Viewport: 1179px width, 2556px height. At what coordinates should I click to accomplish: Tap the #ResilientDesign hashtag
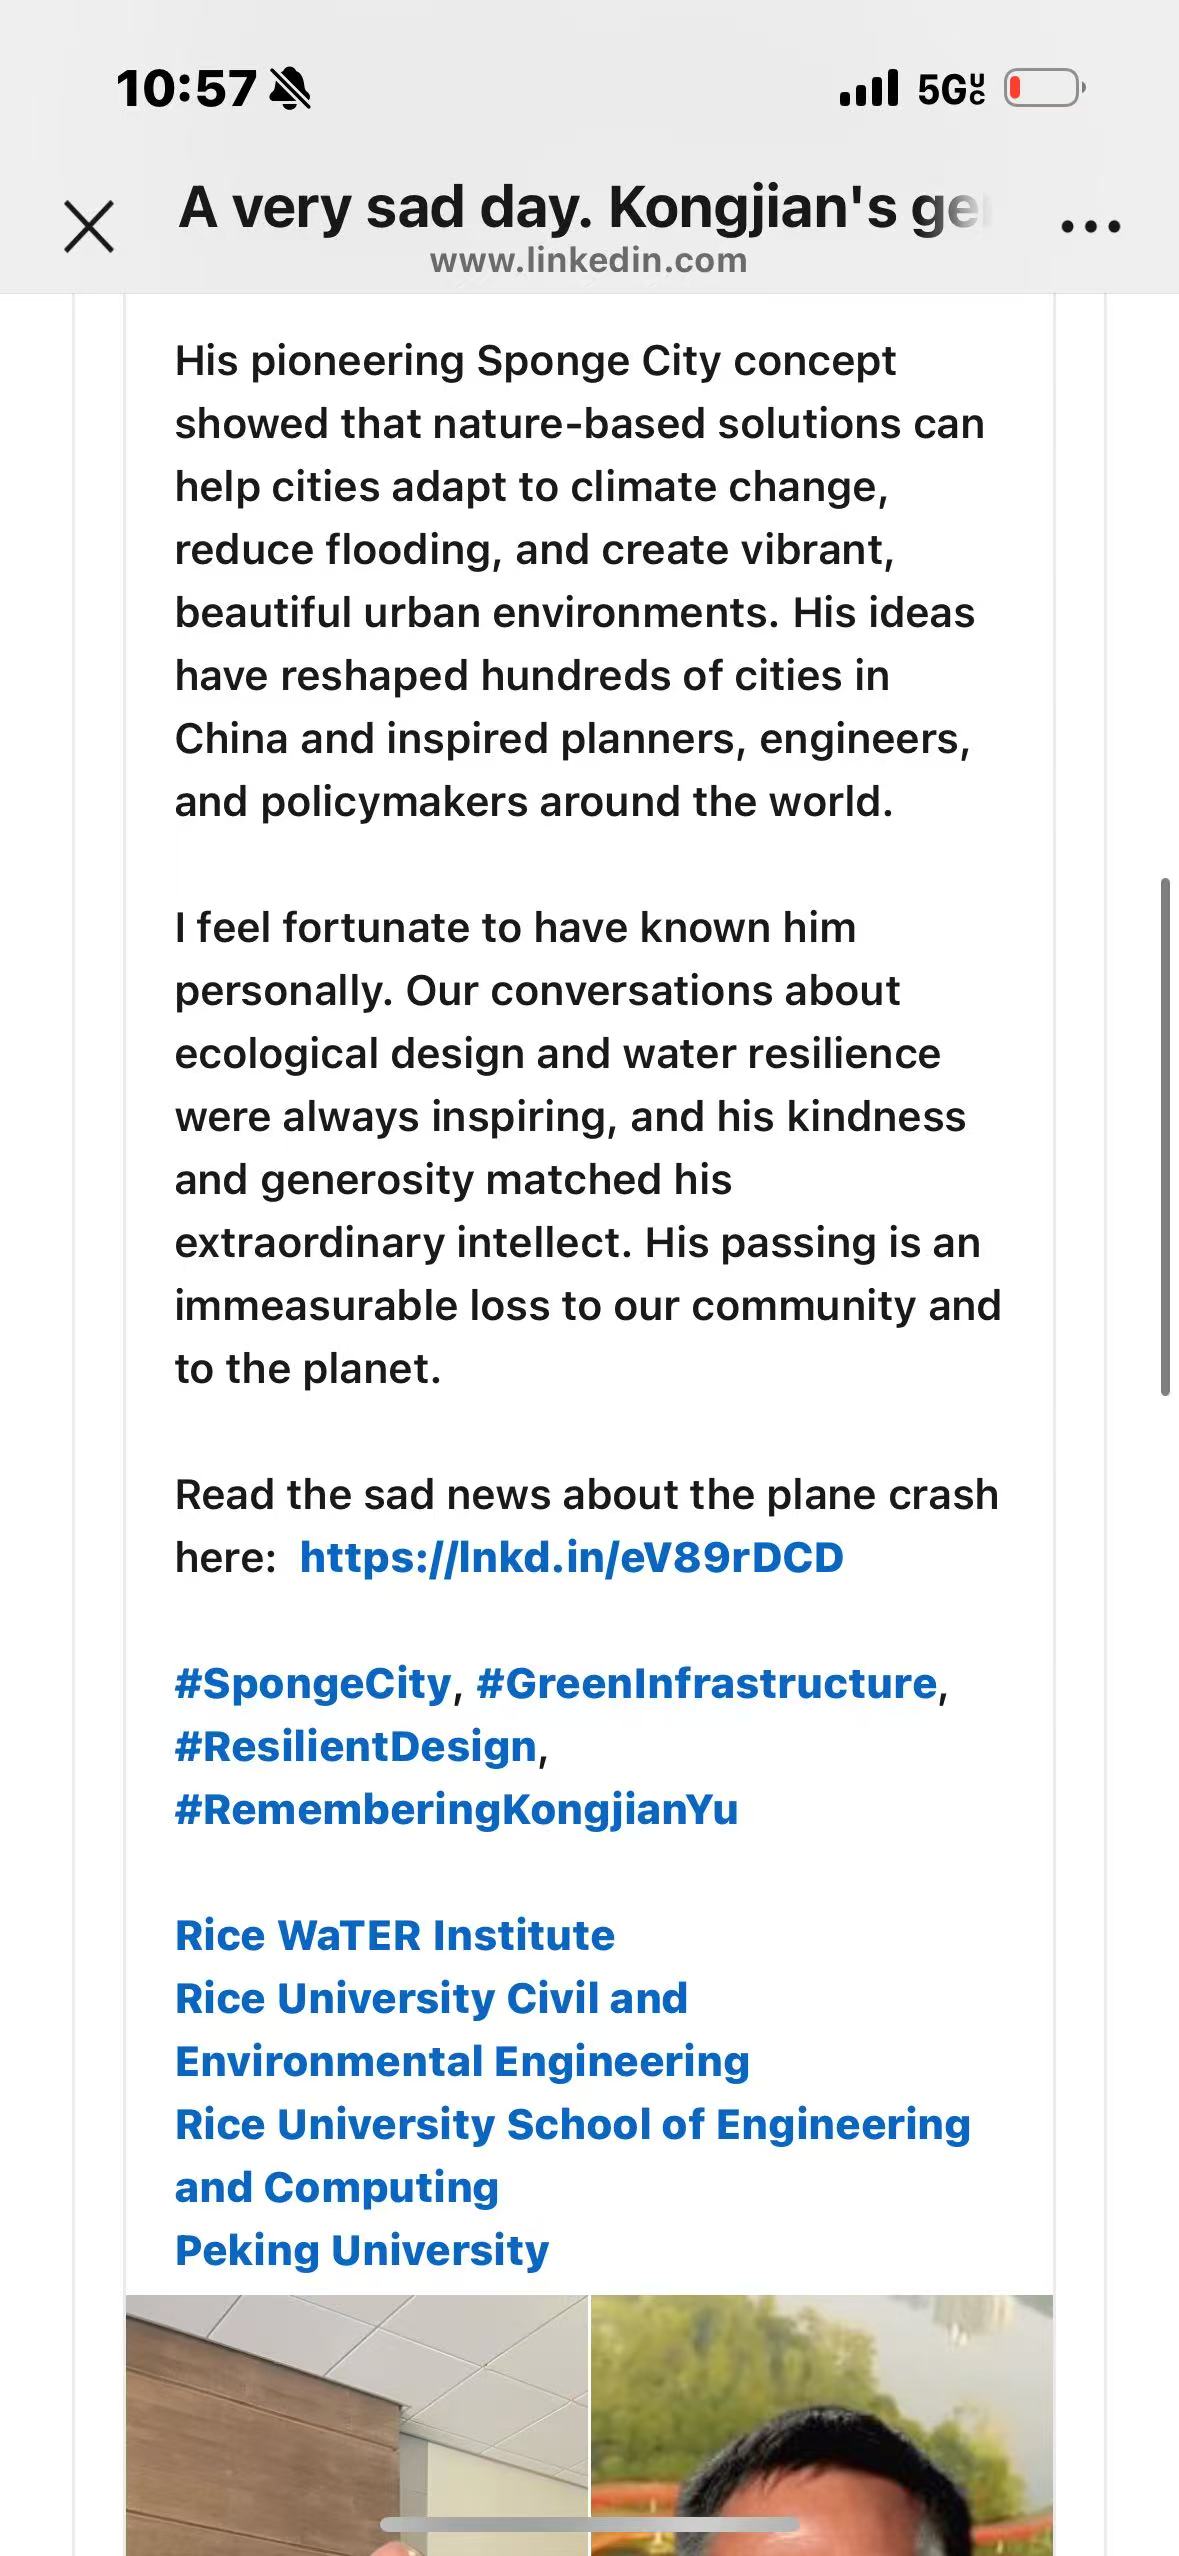coord(356,1747)
